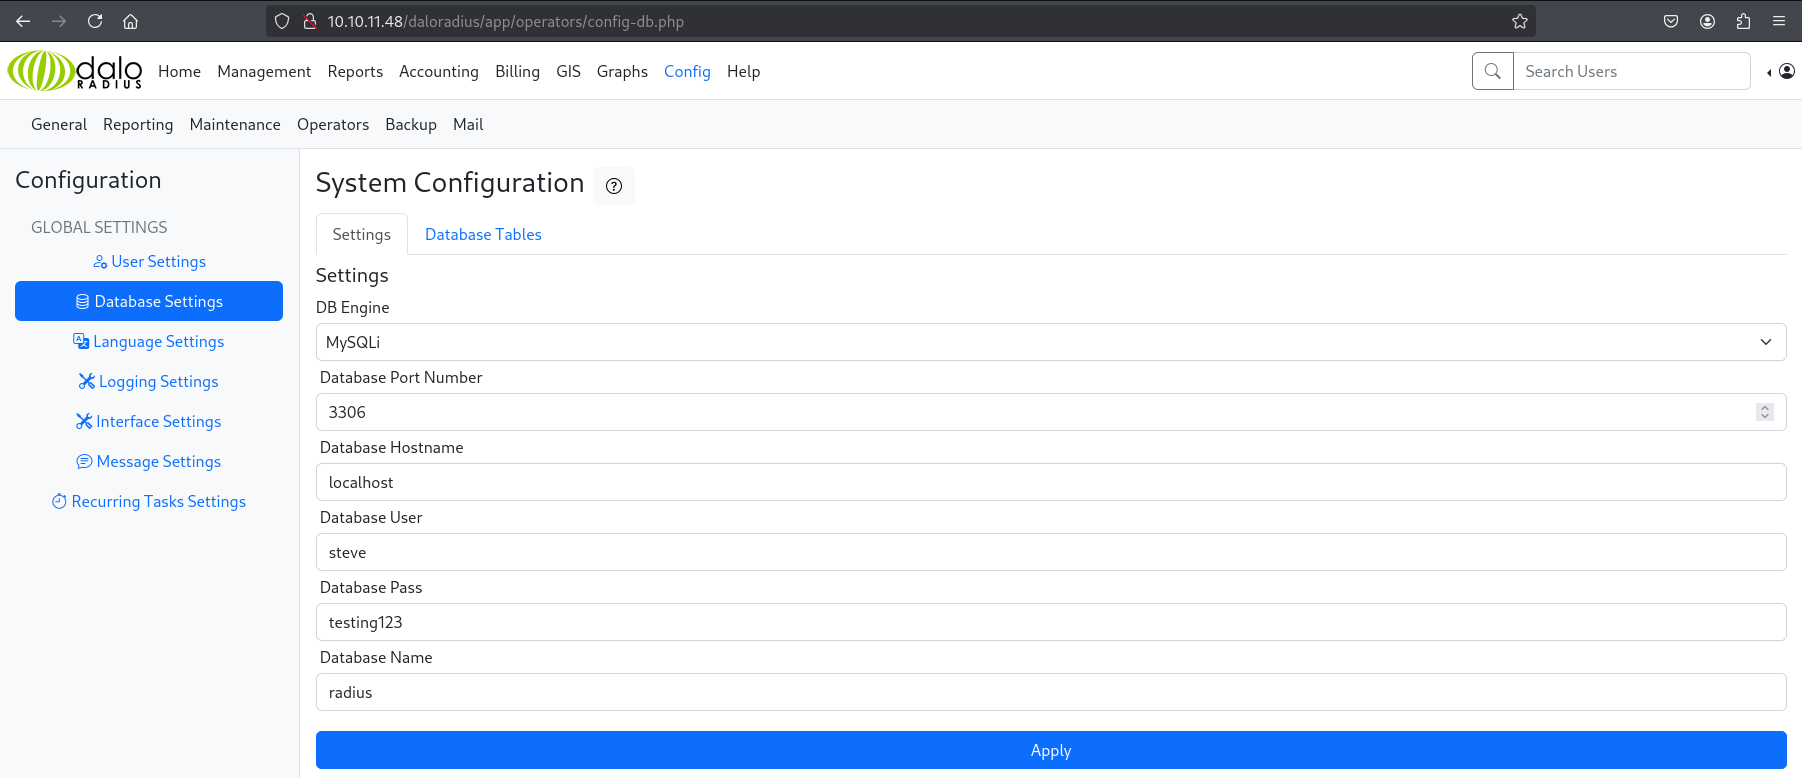Screen dimensions: 1802x778
Task: Open the browser hamburger menu
Action: coord(1779,21)
